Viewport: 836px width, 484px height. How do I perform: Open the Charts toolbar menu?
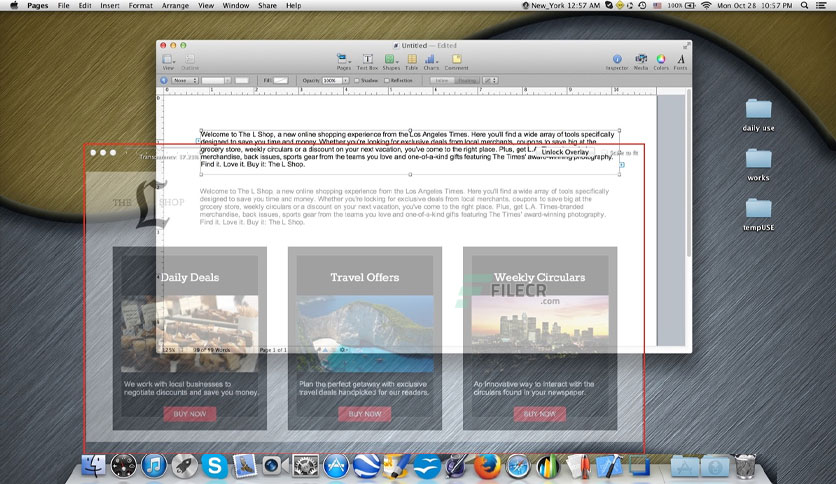[x=431, y=61]
